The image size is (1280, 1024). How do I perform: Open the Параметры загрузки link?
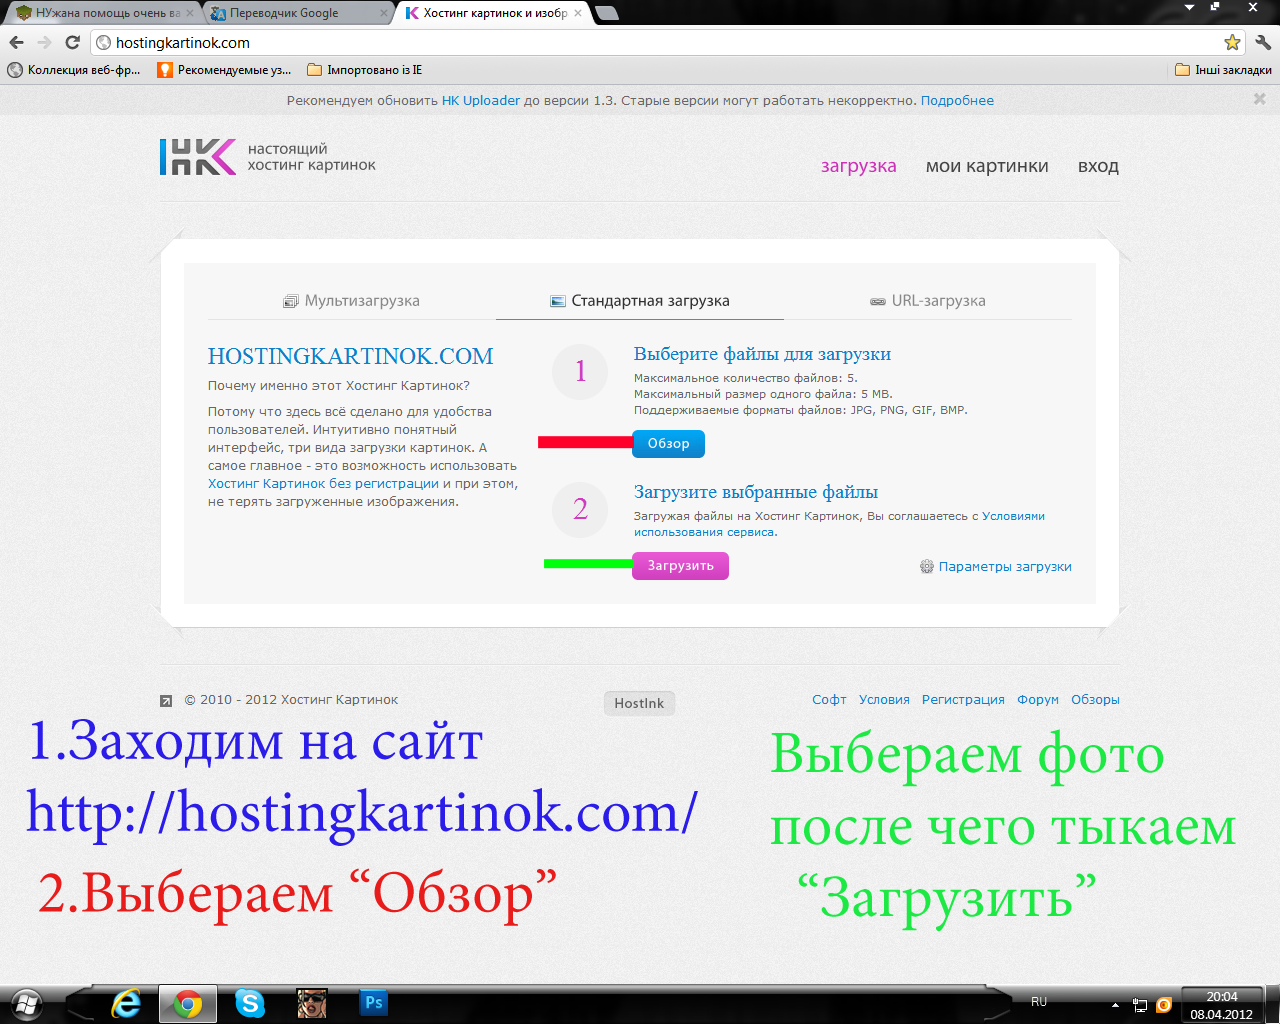1005,566
